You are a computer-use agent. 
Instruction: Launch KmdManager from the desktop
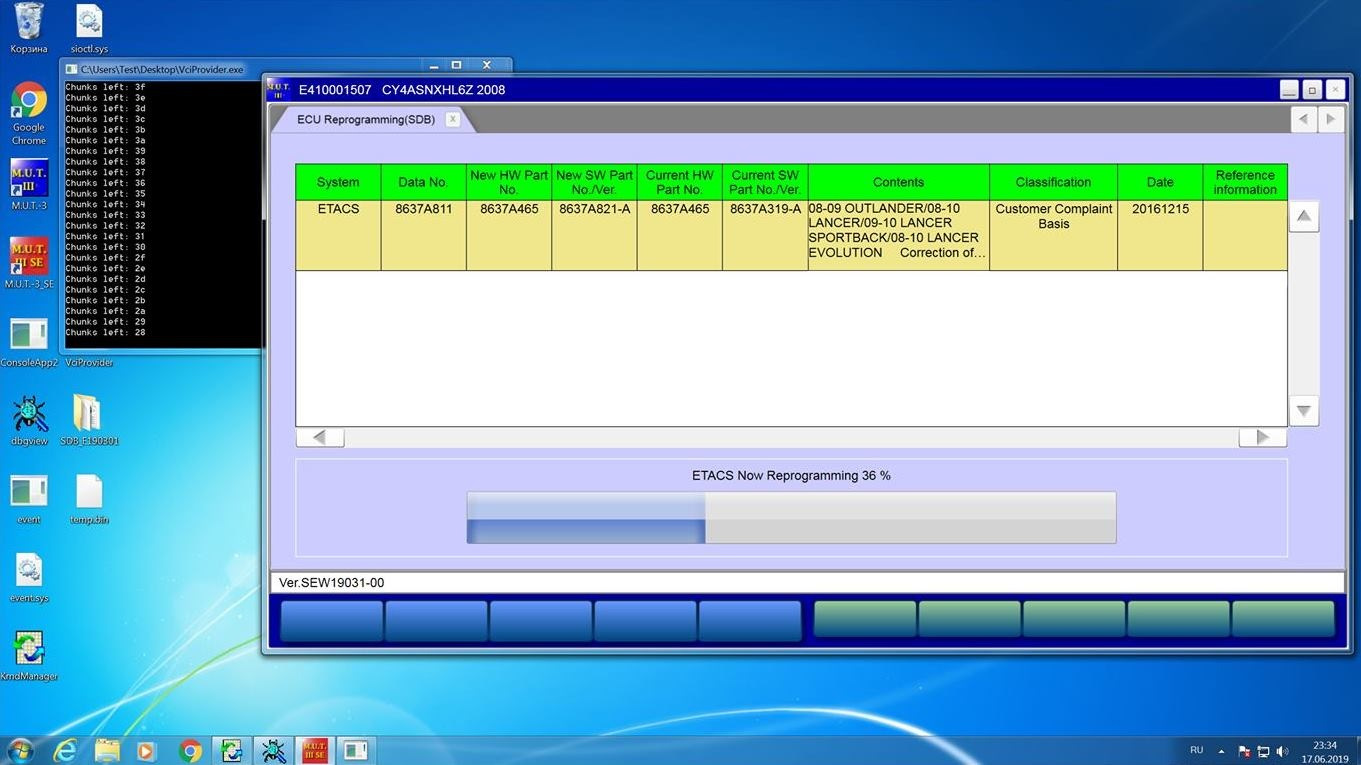29,656
